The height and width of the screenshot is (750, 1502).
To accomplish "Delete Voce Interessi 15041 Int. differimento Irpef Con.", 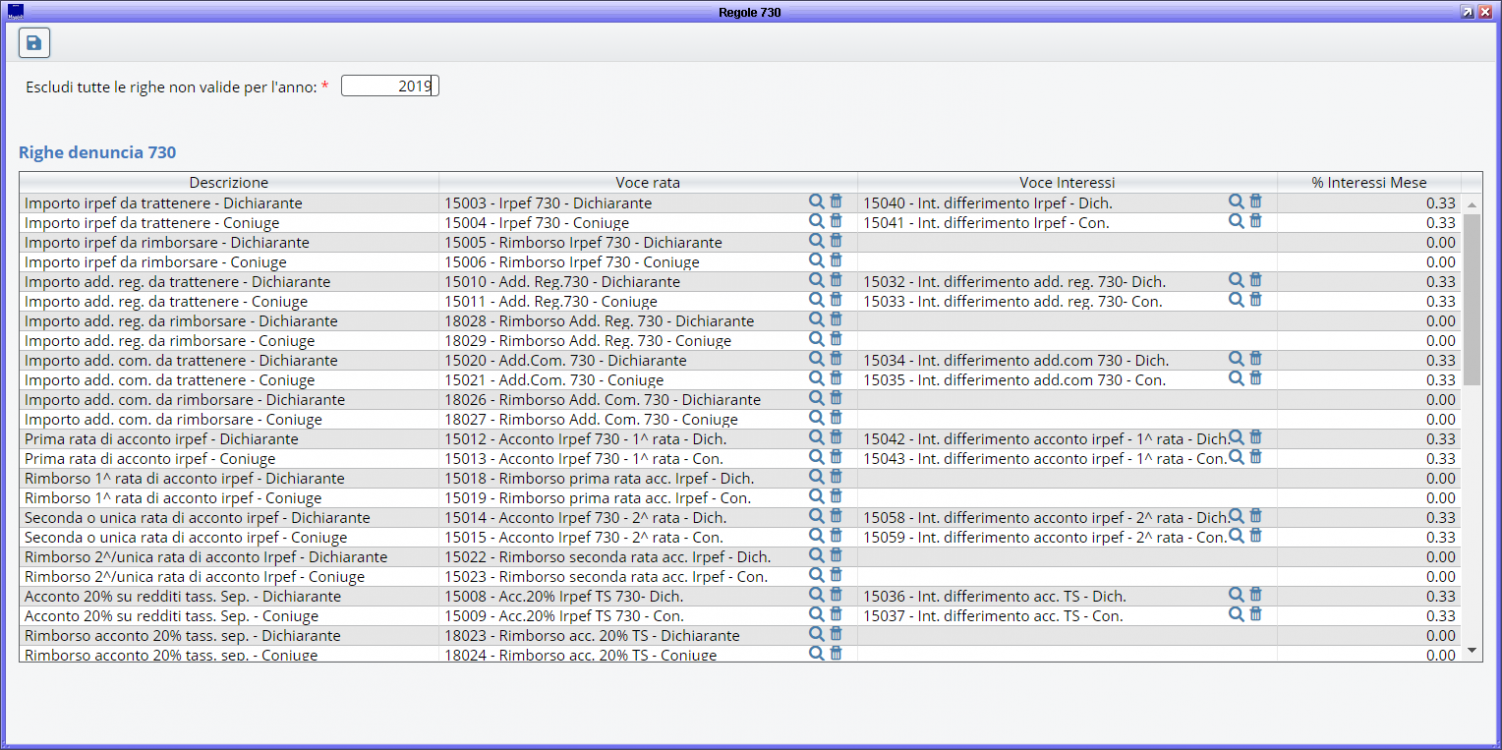I will 1256,221.
